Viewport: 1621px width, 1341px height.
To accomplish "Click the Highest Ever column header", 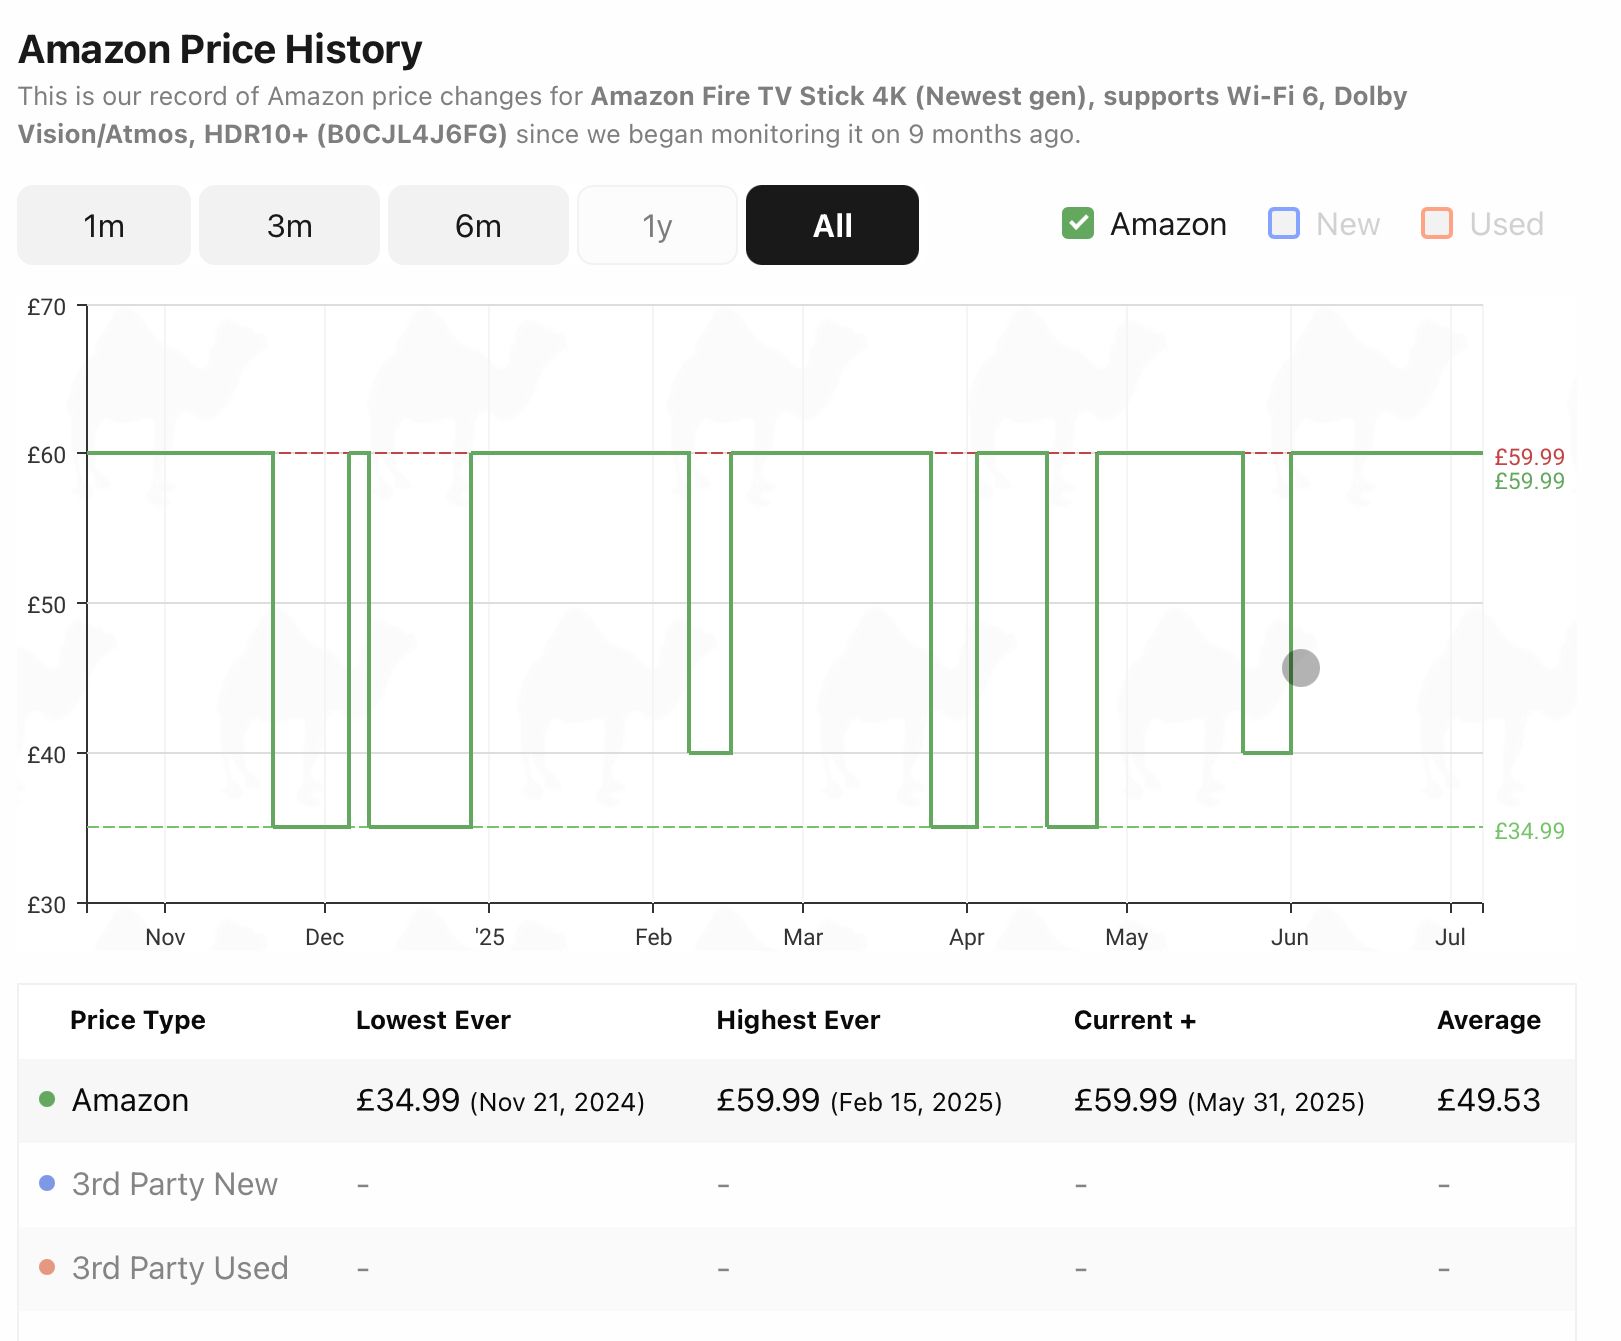I will pyautogui.click(x=798, y=1020).
